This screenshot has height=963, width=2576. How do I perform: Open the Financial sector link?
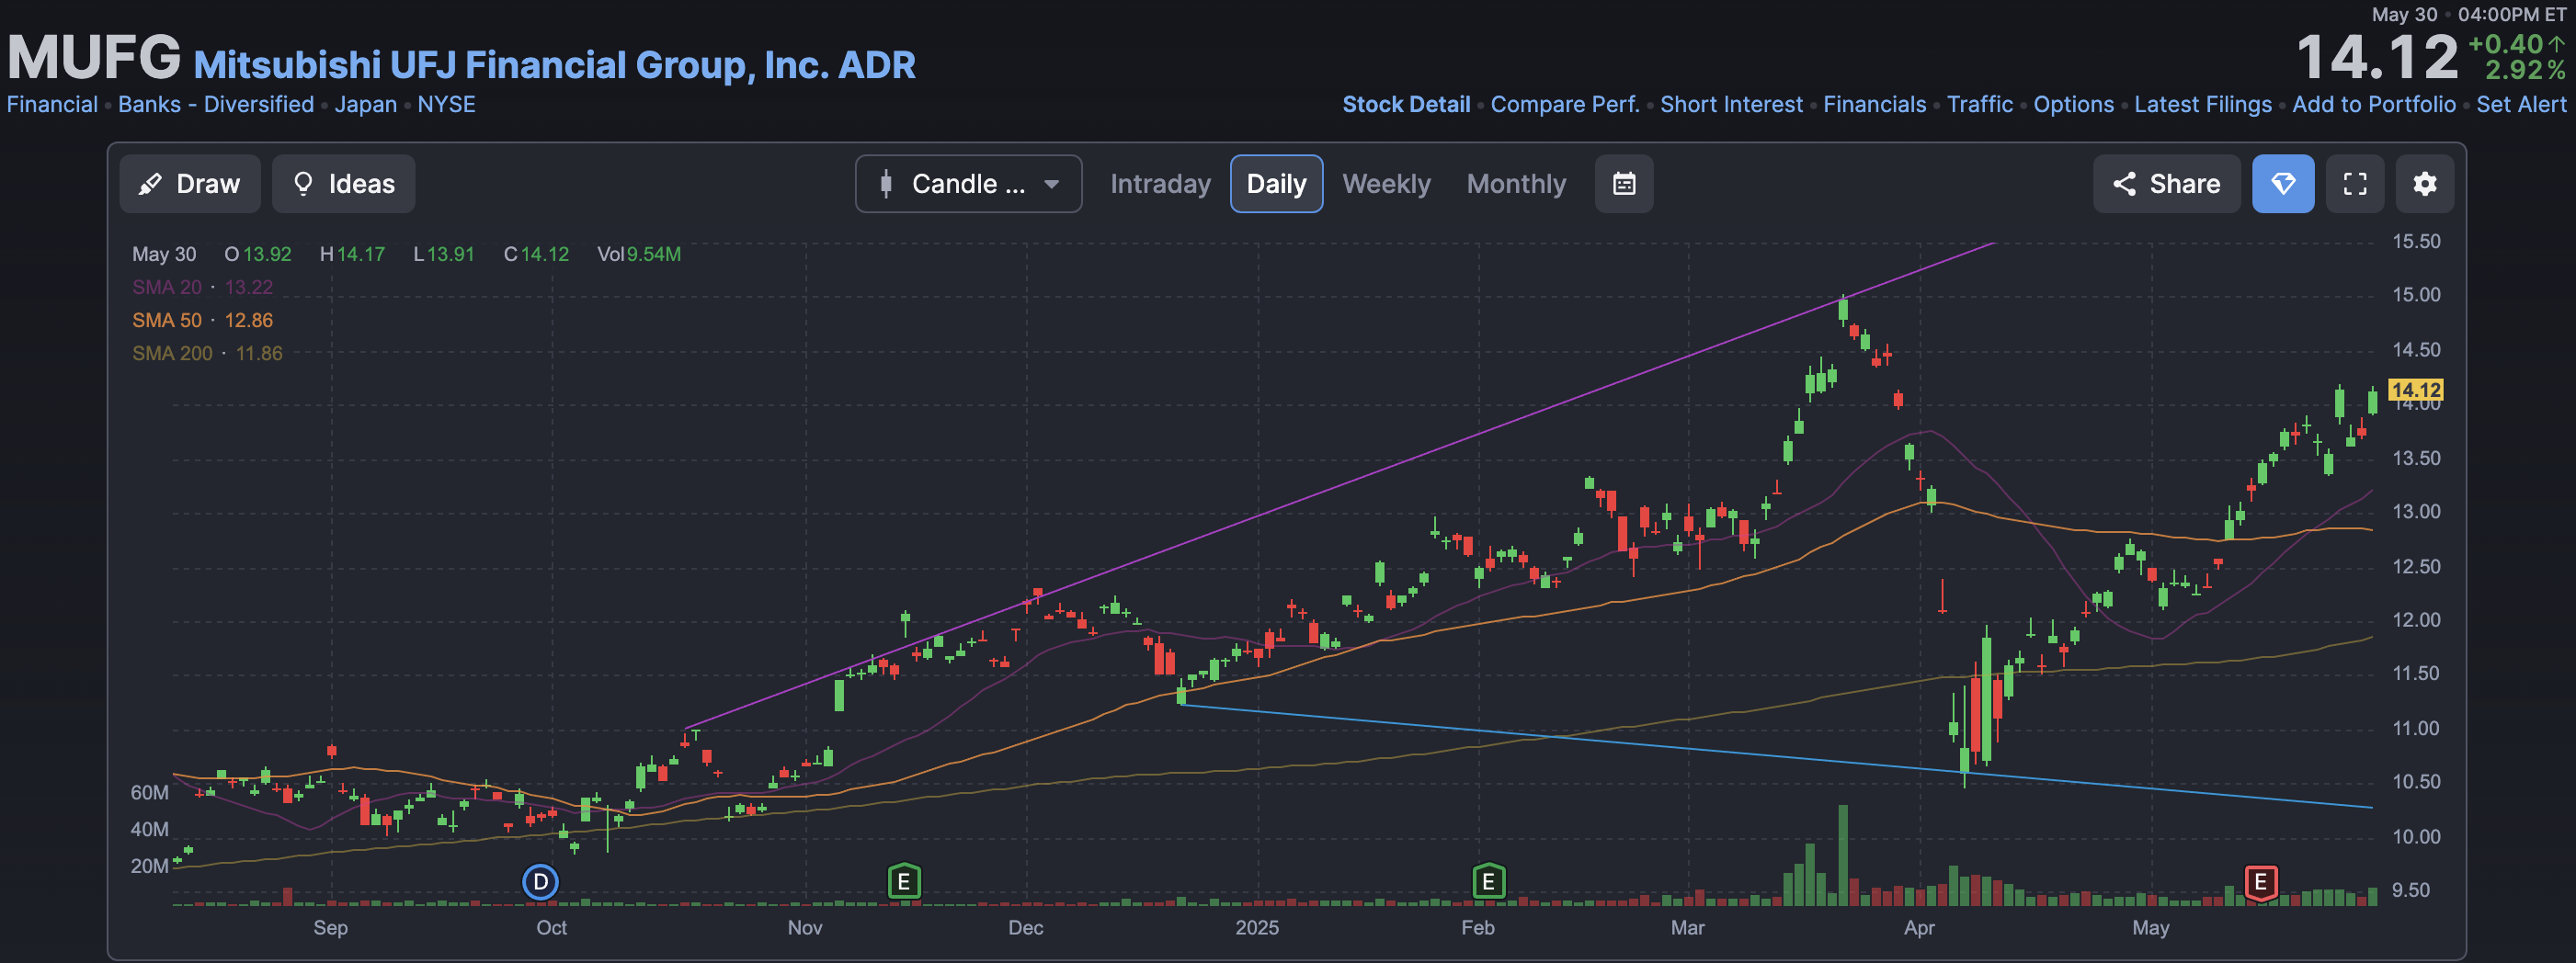coord(52,104)
